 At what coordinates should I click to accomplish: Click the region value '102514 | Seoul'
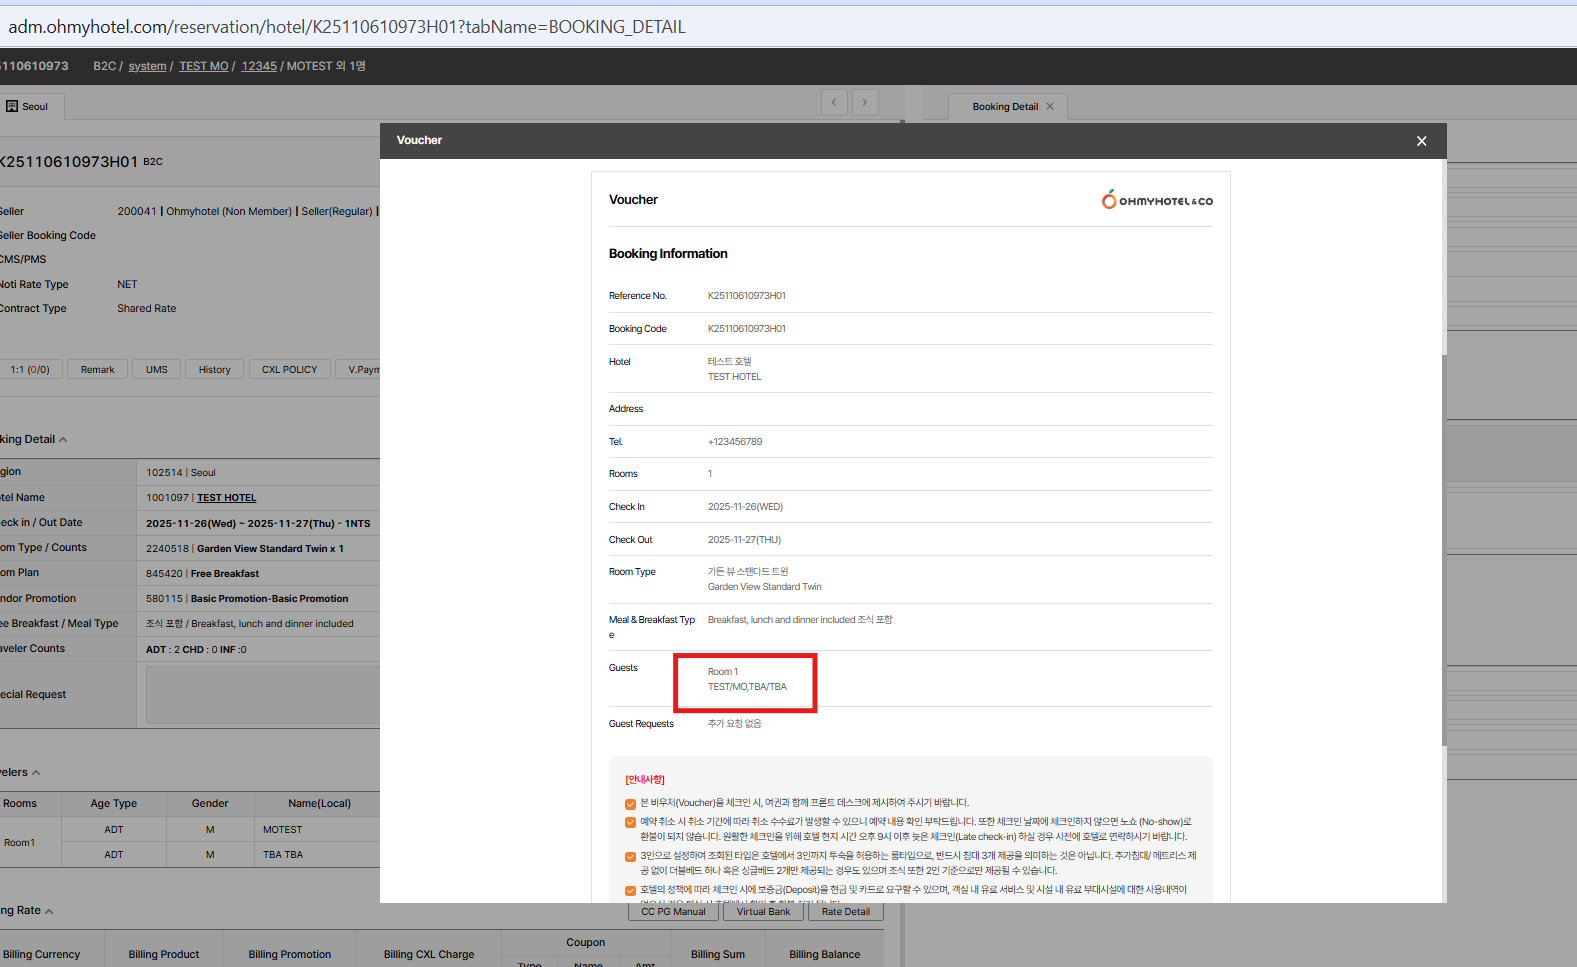click(181, 473)
